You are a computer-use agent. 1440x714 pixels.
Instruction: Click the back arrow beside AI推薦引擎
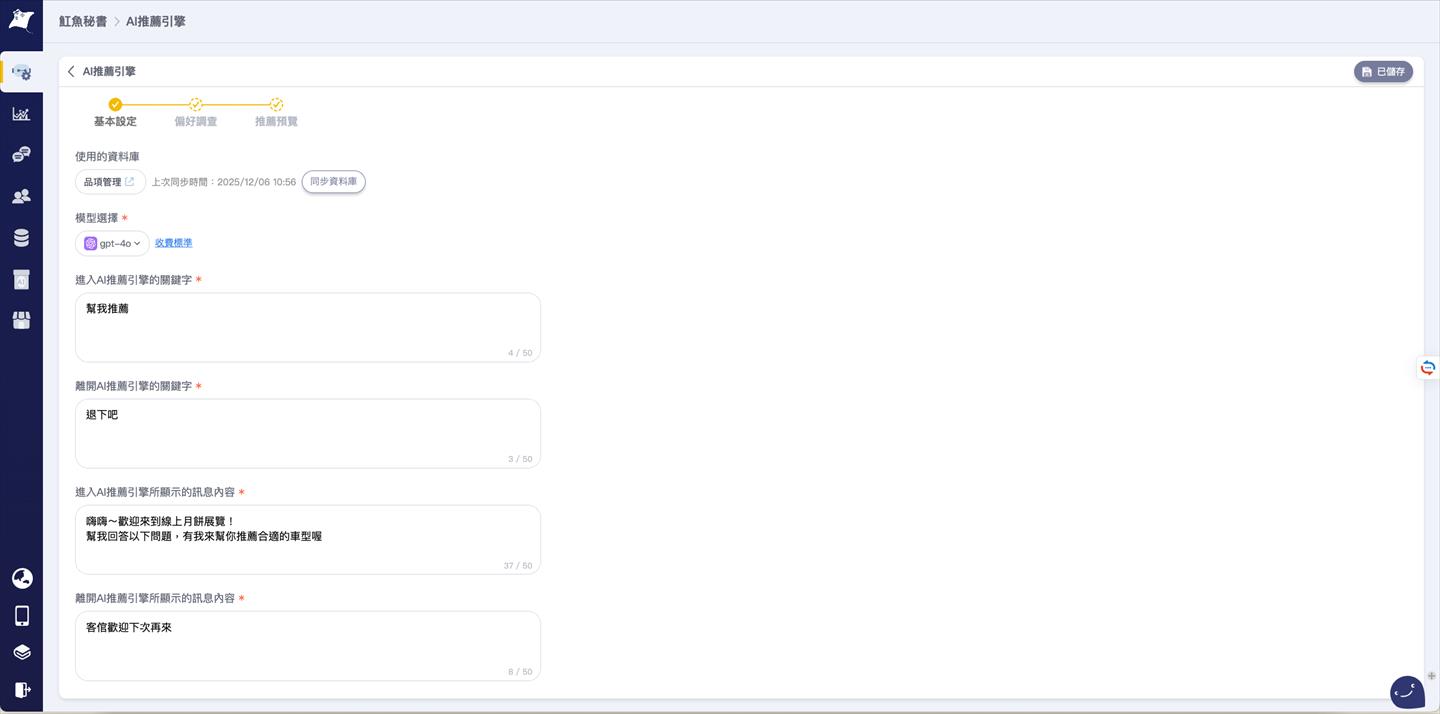point(71,72)
